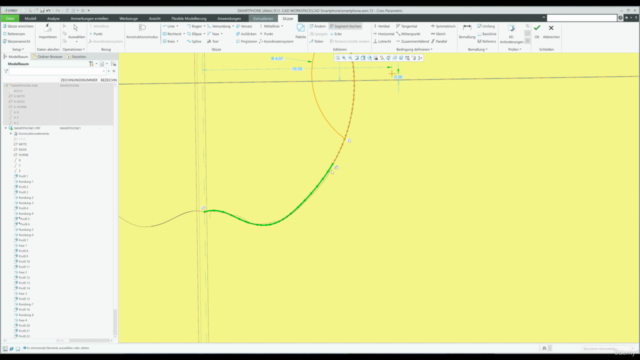This screenshot has width=640, height=360.
Task: Select the Fase chamfer tool
Action: (x=213, y=34)
